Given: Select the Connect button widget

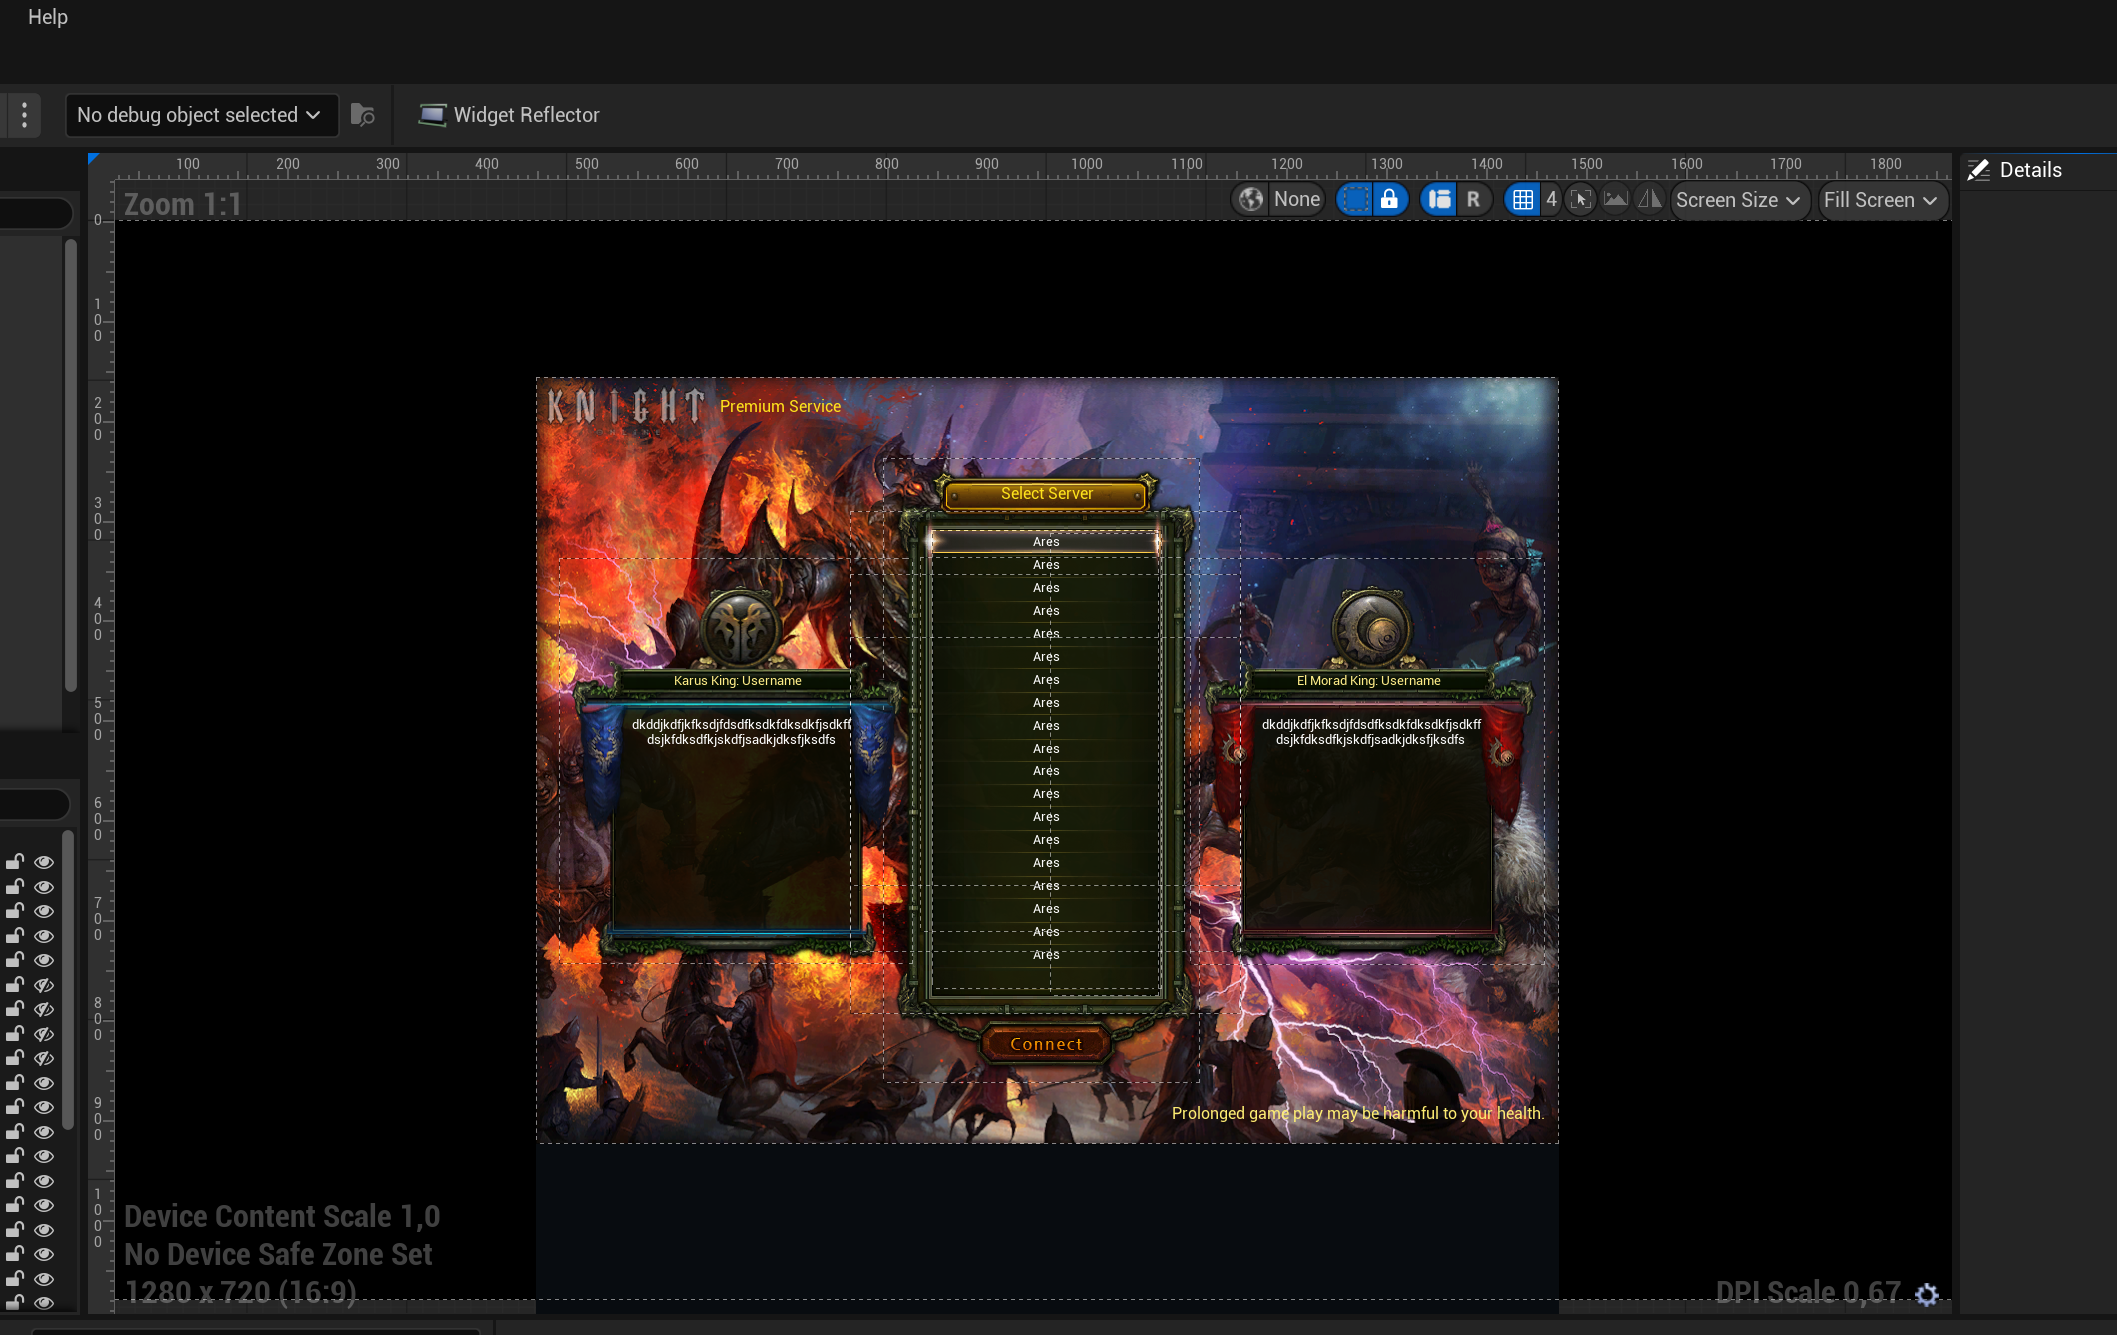Looking at the screenshot, I should 1046,1044.
